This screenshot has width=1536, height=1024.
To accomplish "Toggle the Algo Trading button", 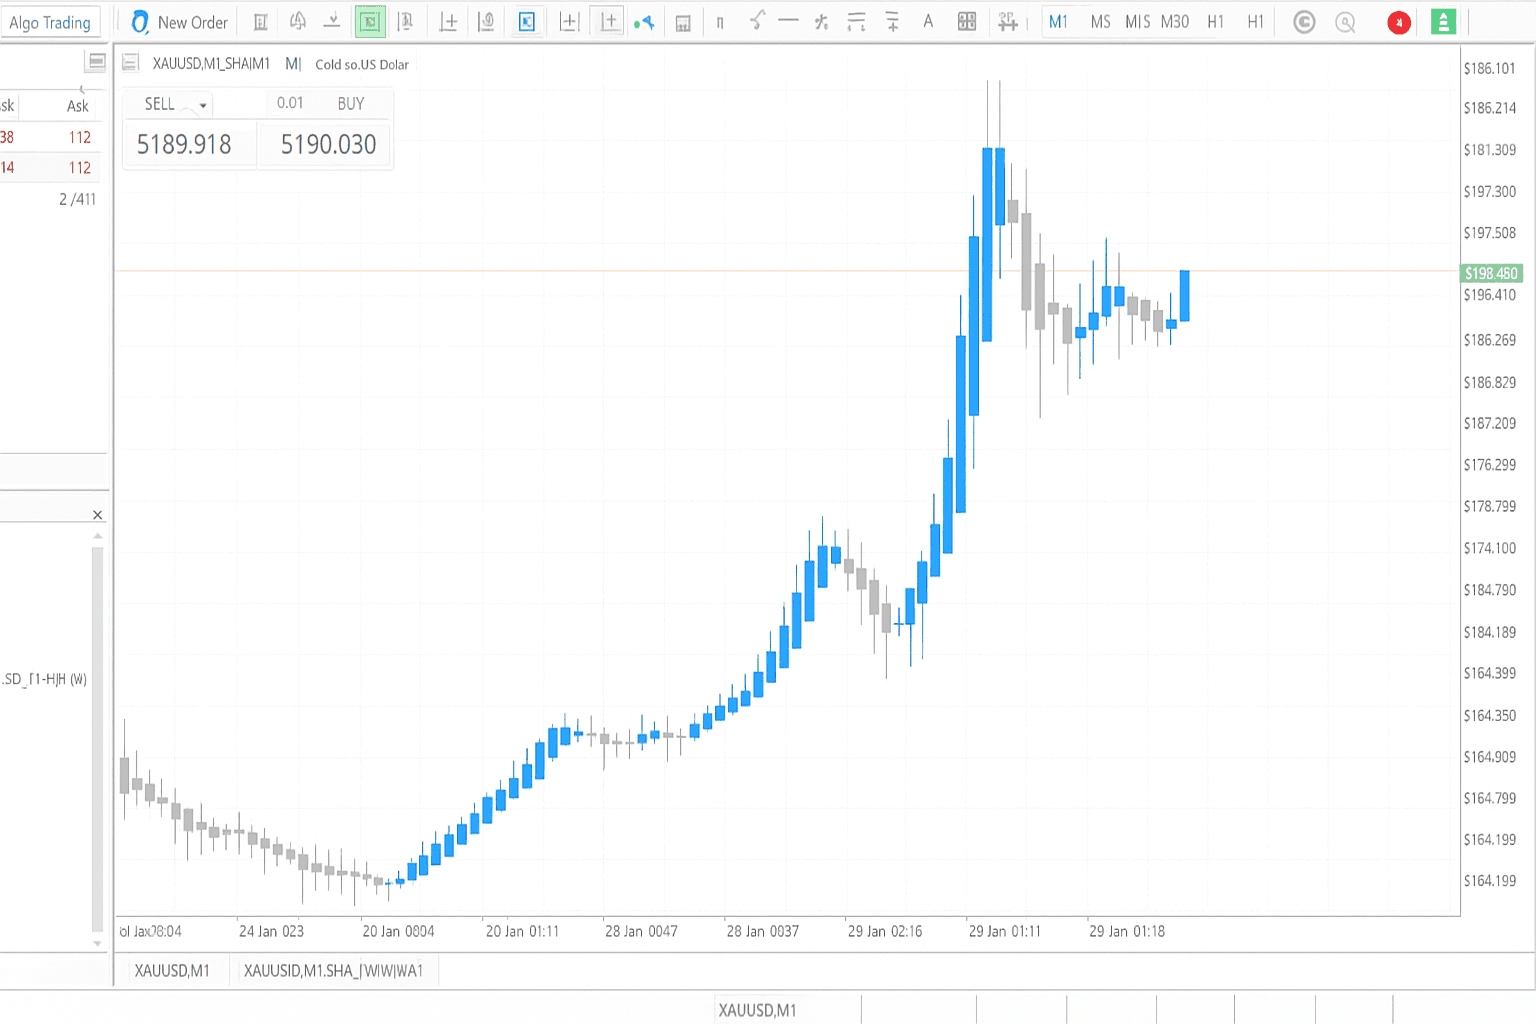I will point(50,22).
